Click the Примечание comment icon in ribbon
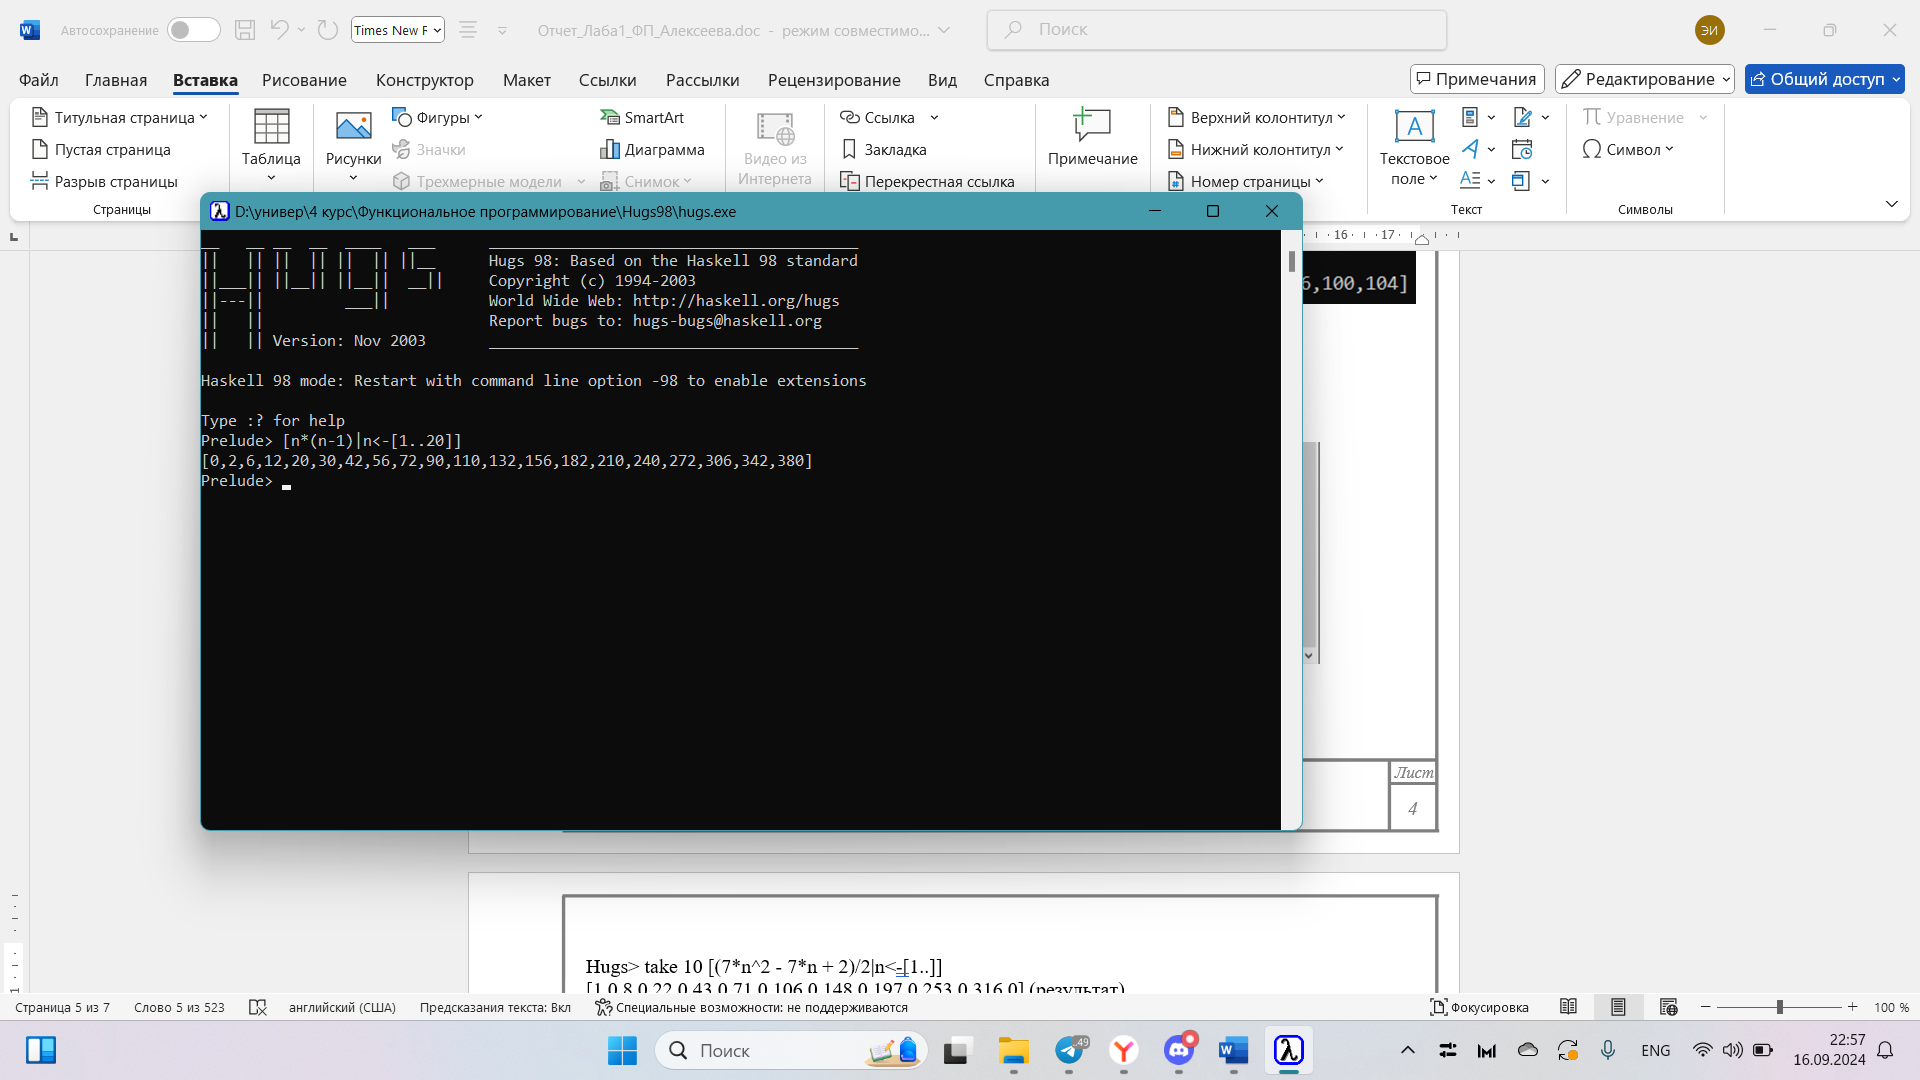This screenshot has width=1920, height=1080. (x=1092, y=125)
